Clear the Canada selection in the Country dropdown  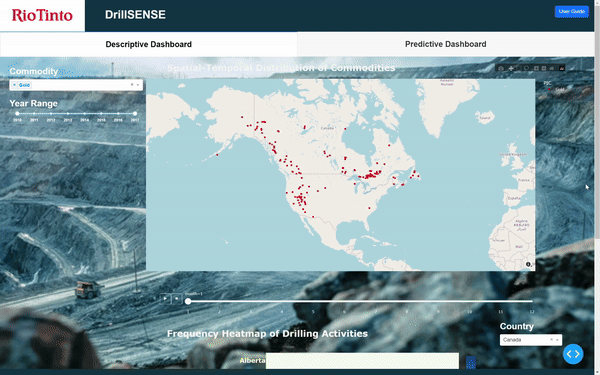[551, 339]
